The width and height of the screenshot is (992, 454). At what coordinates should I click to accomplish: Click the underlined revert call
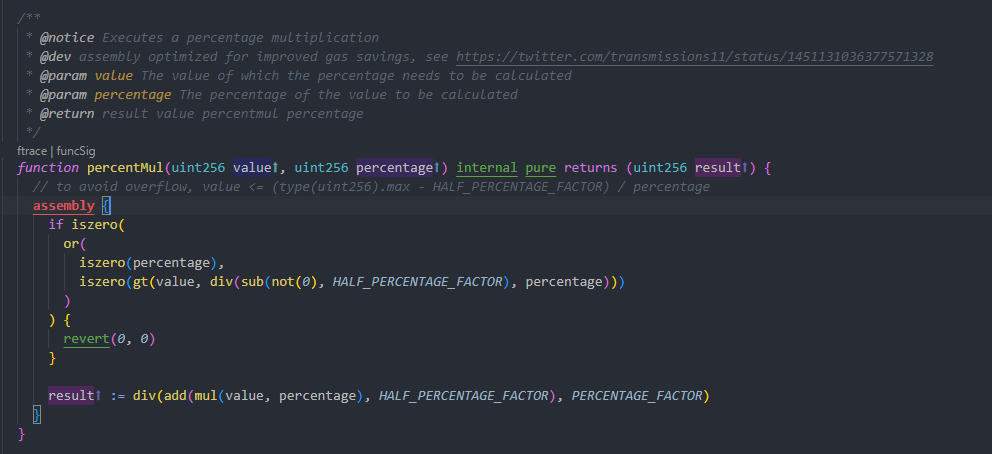pyautogui.click(x=87, y=339)
